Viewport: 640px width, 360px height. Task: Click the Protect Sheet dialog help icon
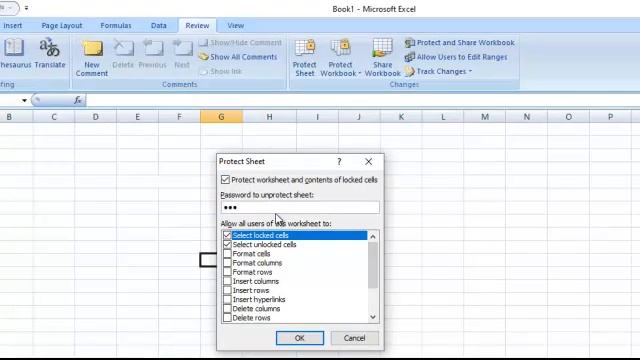pos(339,162)
